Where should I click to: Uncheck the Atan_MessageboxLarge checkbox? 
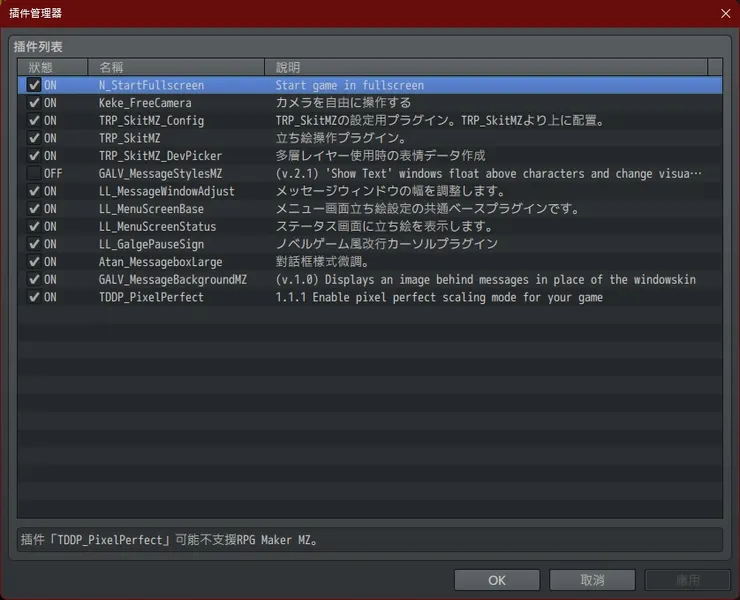[34, 262]
